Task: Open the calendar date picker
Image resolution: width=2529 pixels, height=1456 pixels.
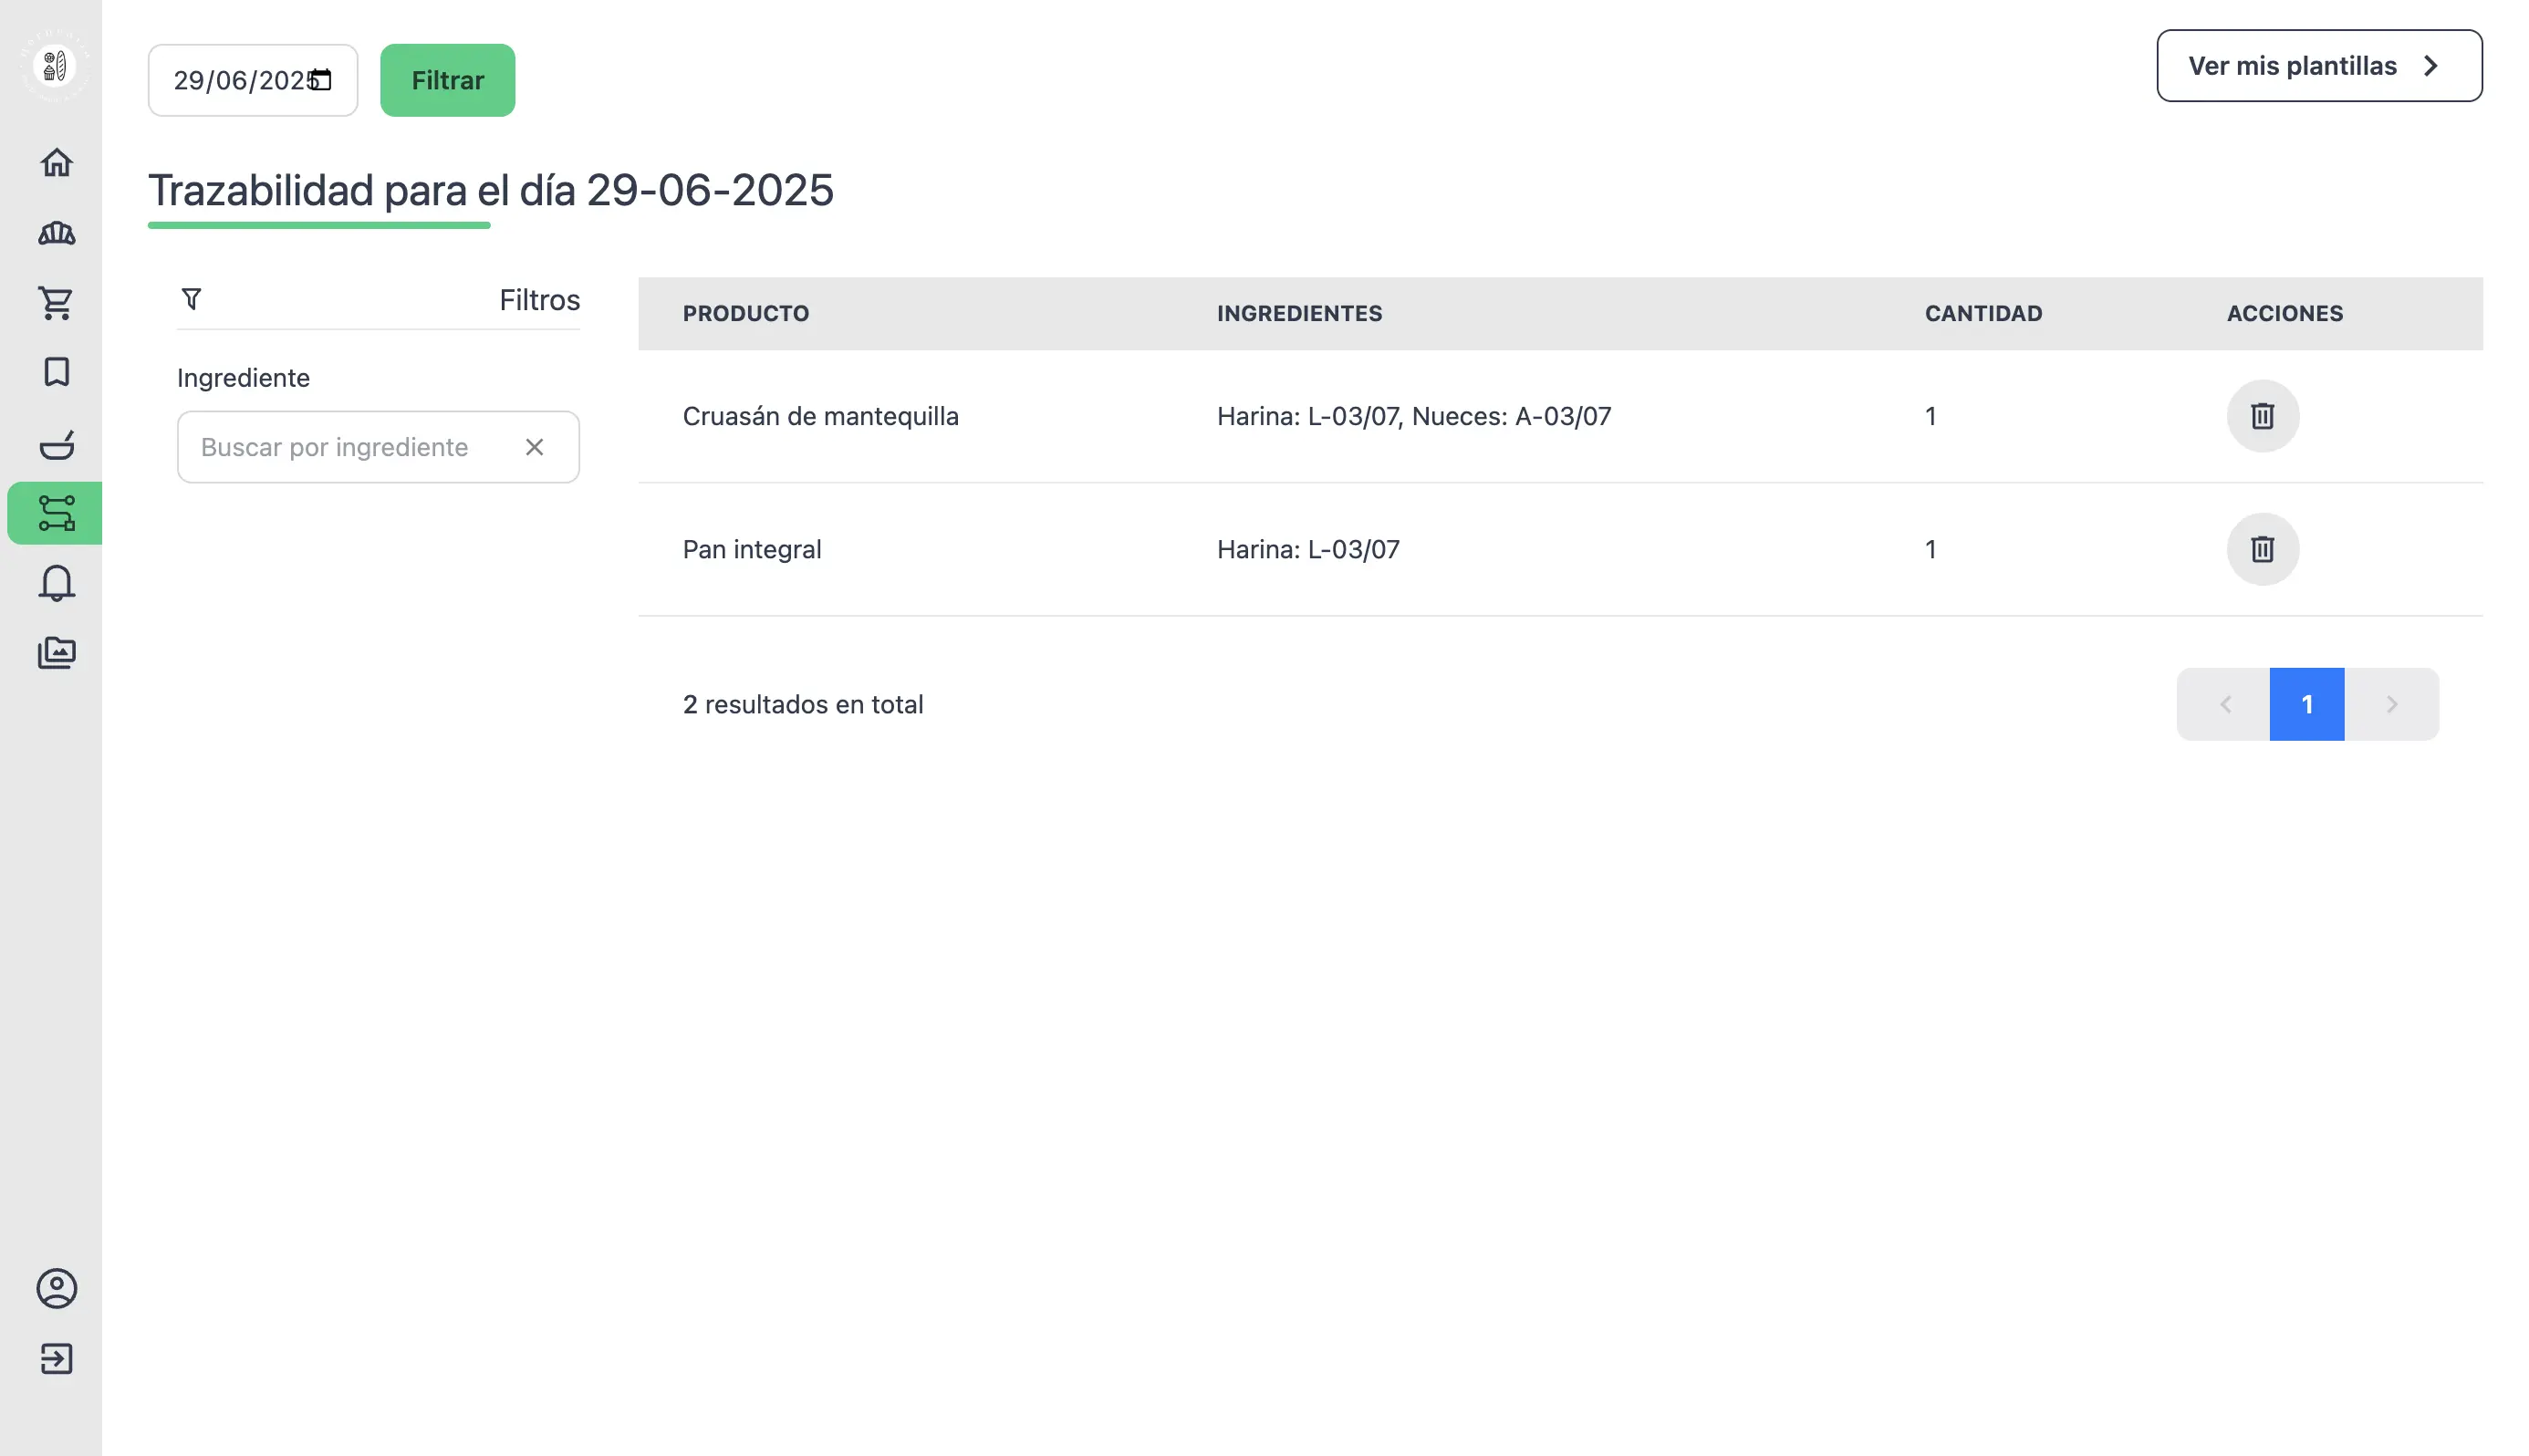Action: [x=320, y=80]
